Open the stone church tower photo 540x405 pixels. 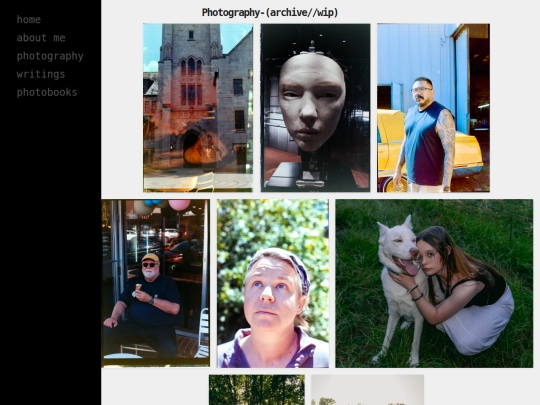(198, 108)
